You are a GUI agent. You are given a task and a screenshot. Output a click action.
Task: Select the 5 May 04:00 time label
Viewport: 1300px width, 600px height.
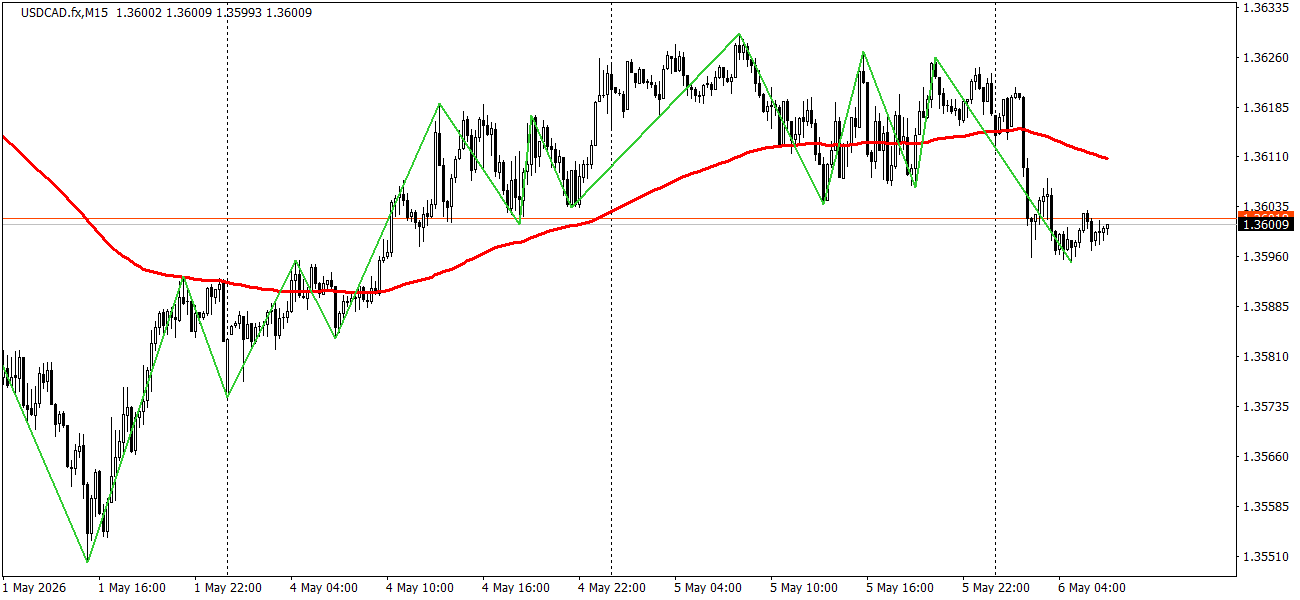(708, 588)
